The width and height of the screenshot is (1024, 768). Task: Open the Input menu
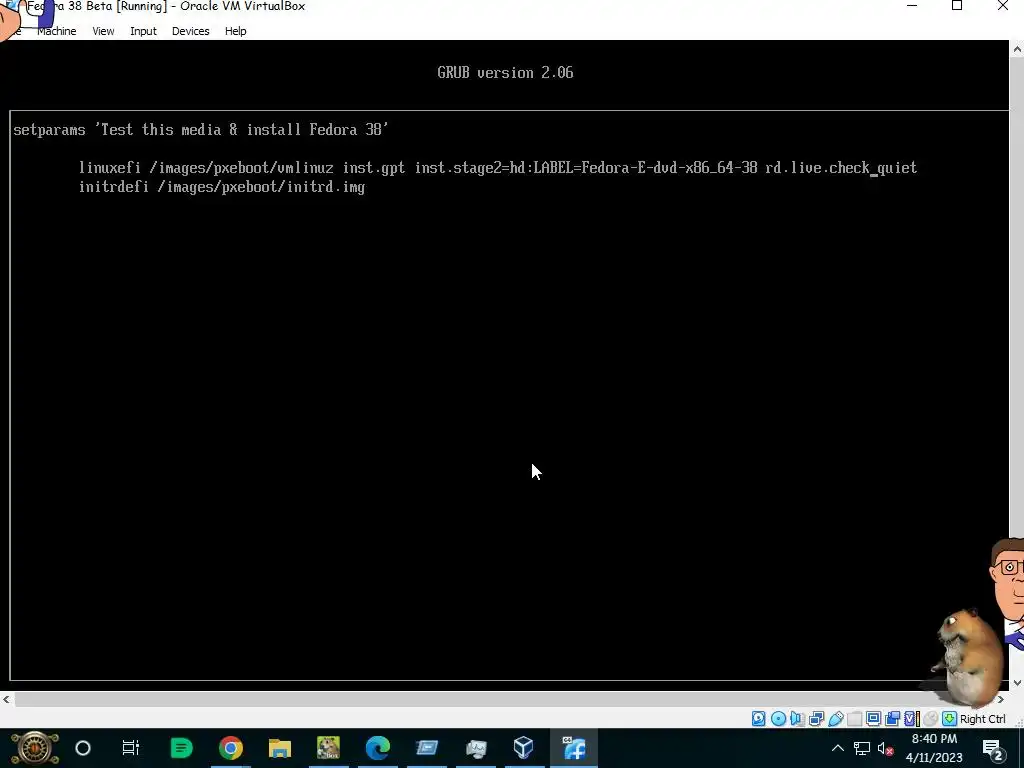click(143, 31)
